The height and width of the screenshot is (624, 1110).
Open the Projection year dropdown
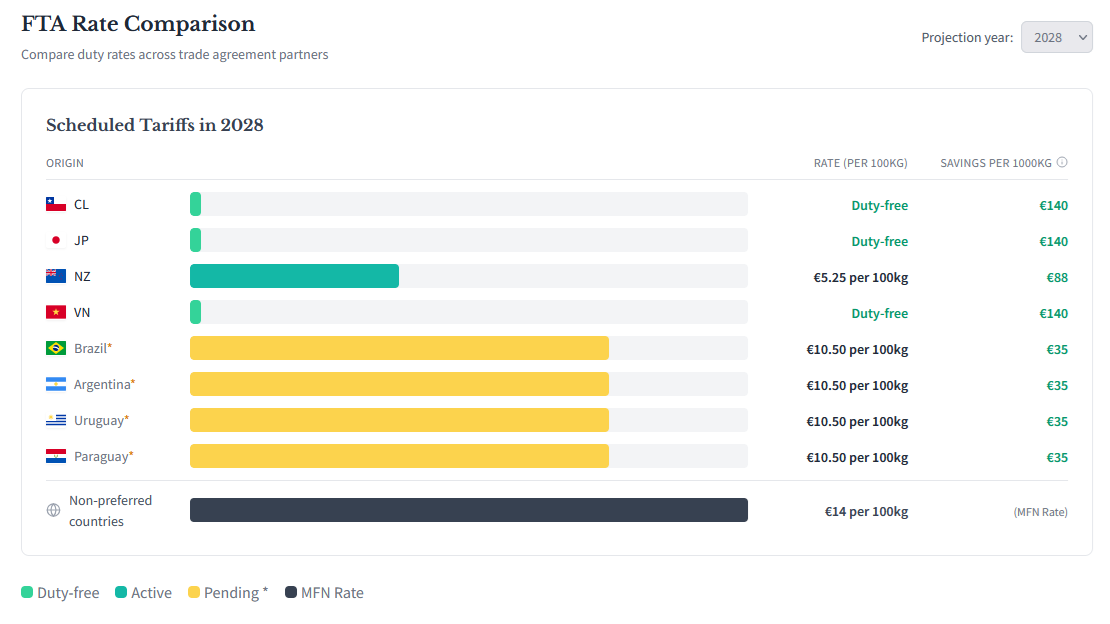pos(1056,36)
